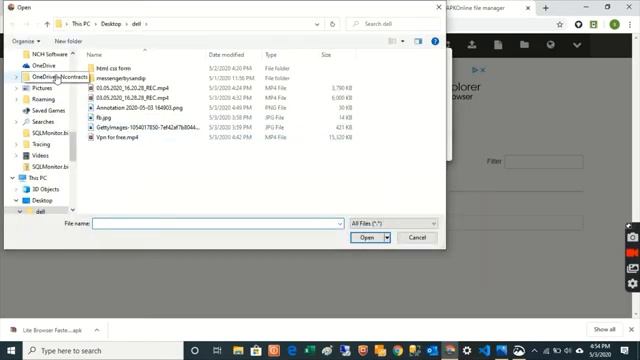Click the camera screenshot icon in side panel
The width and height of the screenshot is (640, 360).
[632, 237]
